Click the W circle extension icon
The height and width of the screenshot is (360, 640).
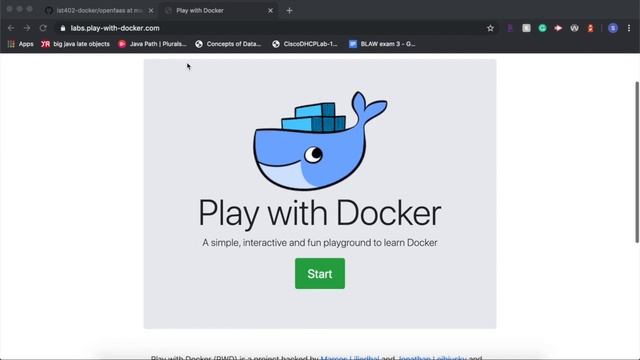coord(574,28)
